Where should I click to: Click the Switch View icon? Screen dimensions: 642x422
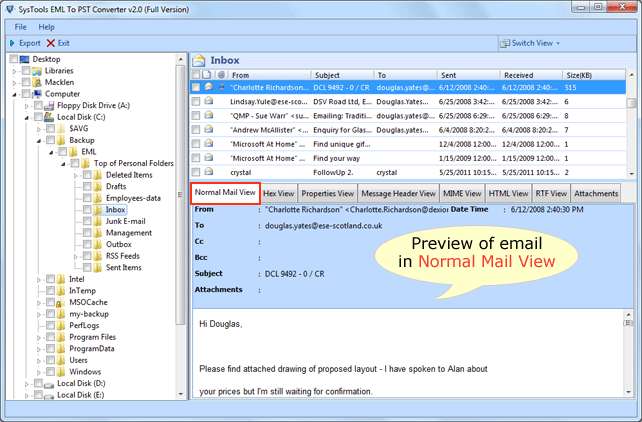[505, 43]
